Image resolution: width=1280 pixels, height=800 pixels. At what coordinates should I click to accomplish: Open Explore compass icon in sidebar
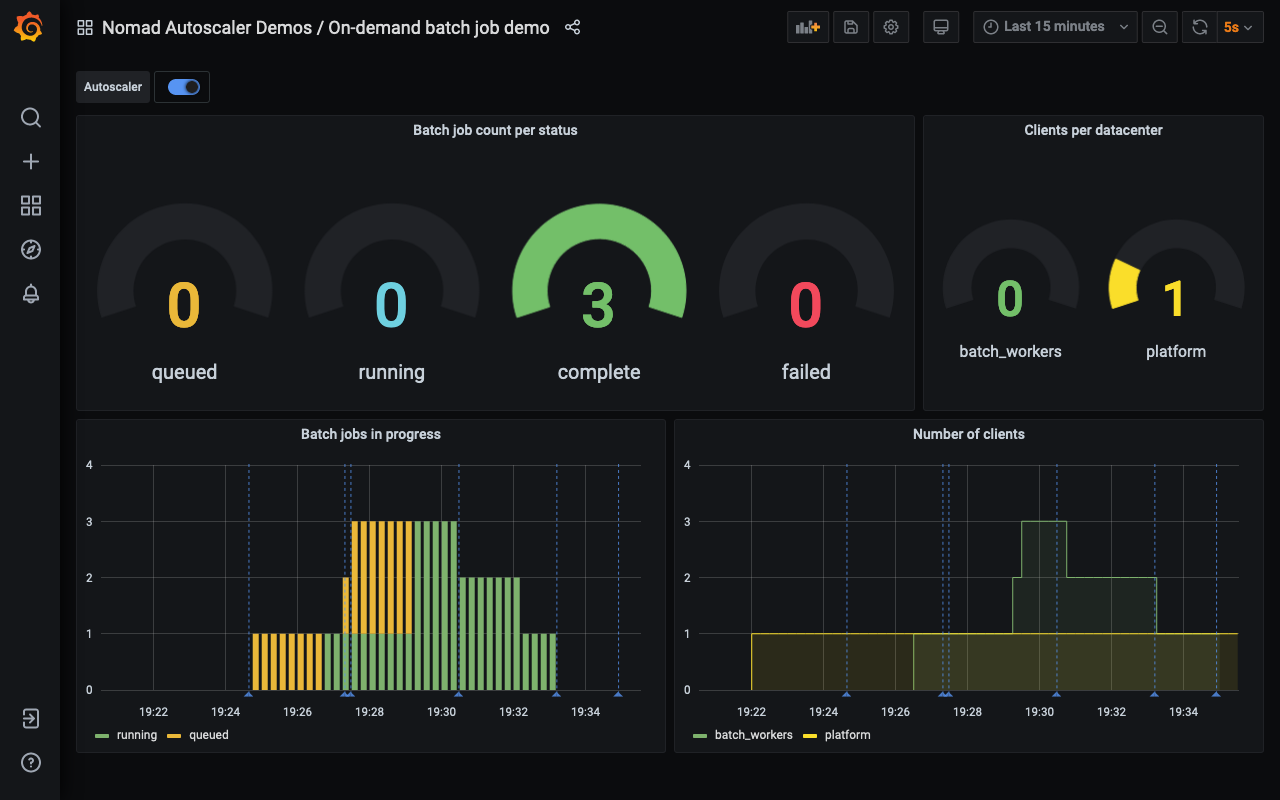[31, 250]
